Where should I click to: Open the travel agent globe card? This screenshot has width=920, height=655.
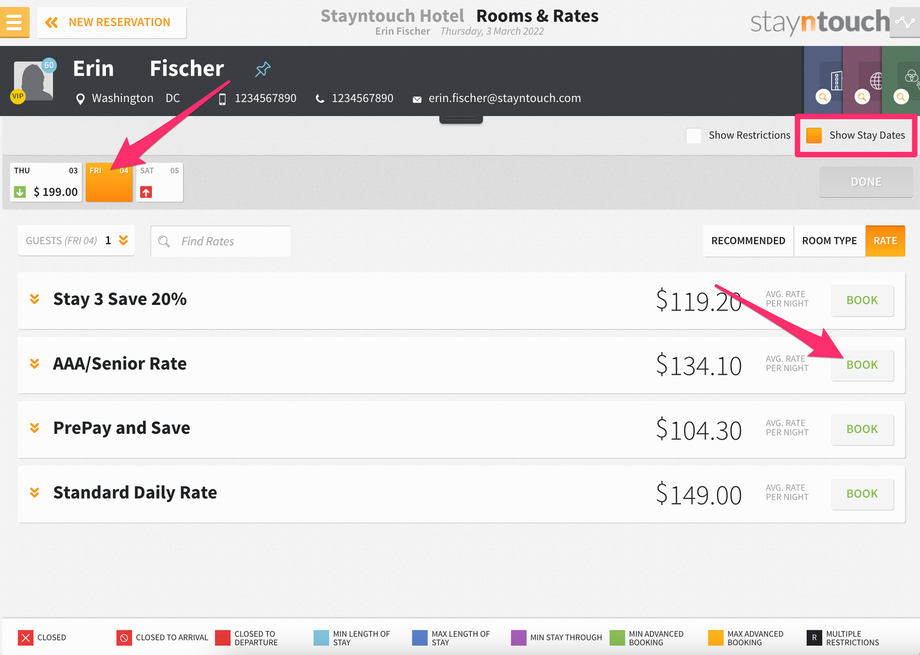tap(862, 80)
